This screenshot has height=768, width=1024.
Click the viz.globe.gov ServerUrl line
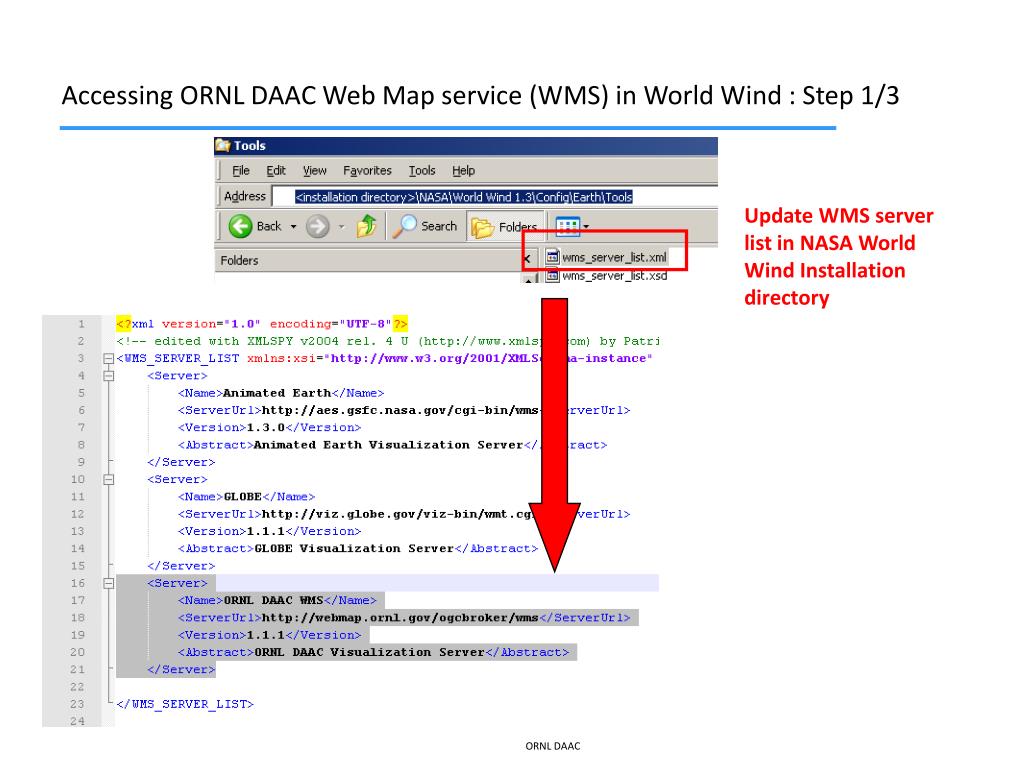[x=404, y=514]
